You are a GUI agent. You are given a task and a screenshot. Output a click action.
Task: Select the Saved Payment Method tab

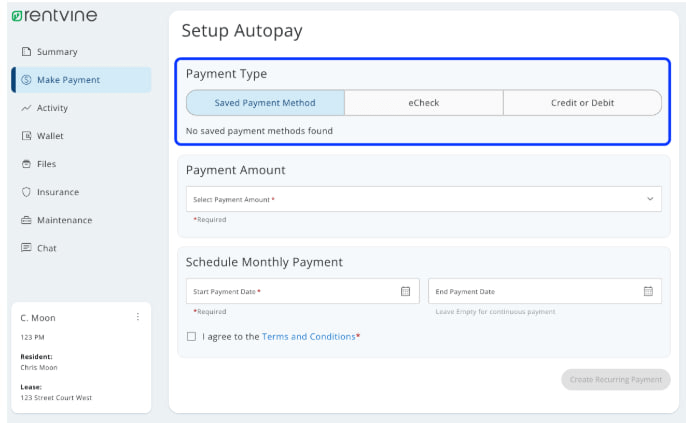coord(265,103)
